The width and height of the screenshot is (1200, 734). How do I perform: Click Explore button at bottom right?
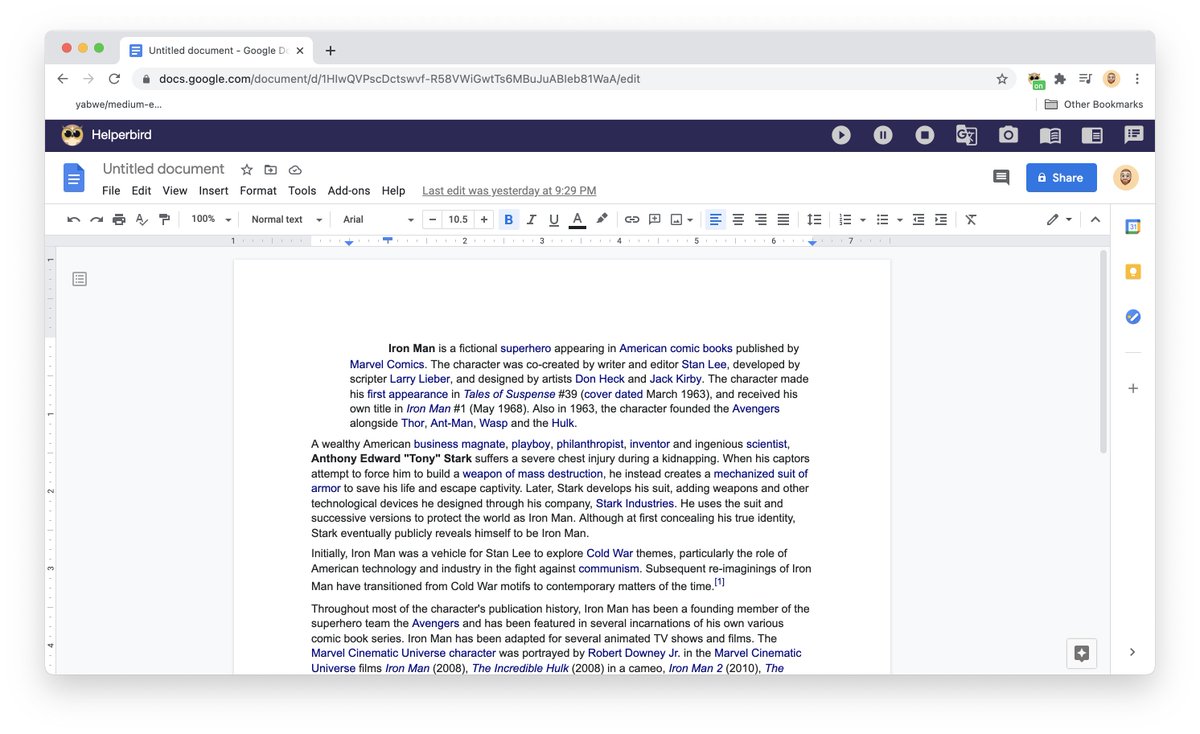1081,653
